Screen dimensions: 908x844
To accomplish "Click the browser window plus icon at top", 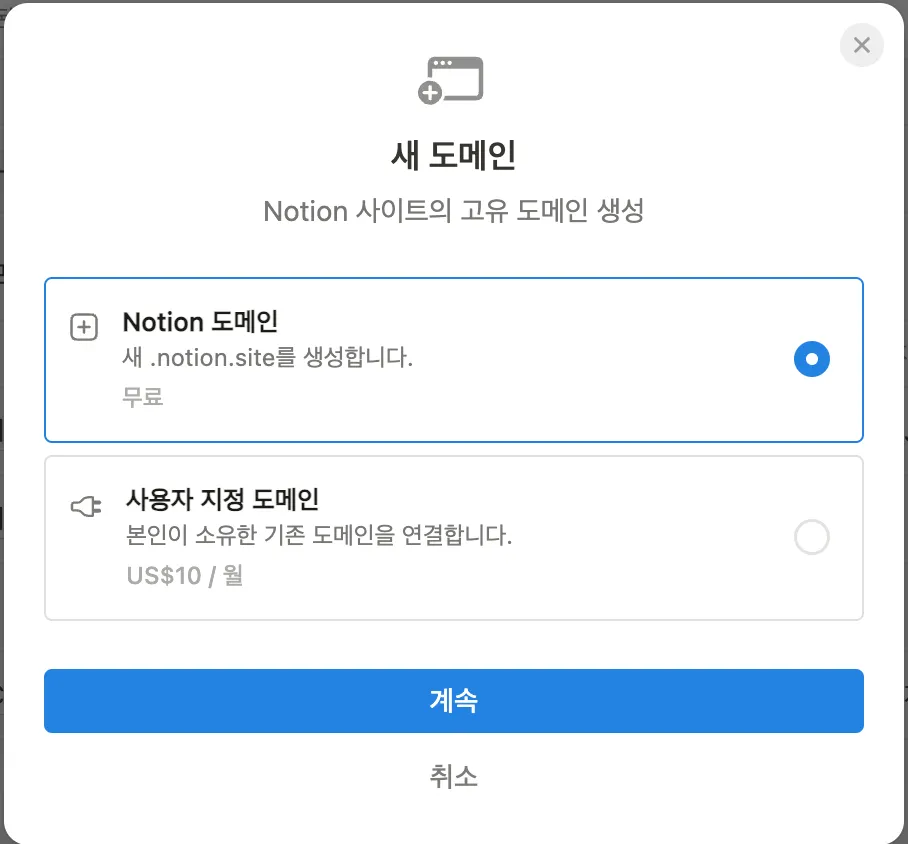I will click(451, 80).
